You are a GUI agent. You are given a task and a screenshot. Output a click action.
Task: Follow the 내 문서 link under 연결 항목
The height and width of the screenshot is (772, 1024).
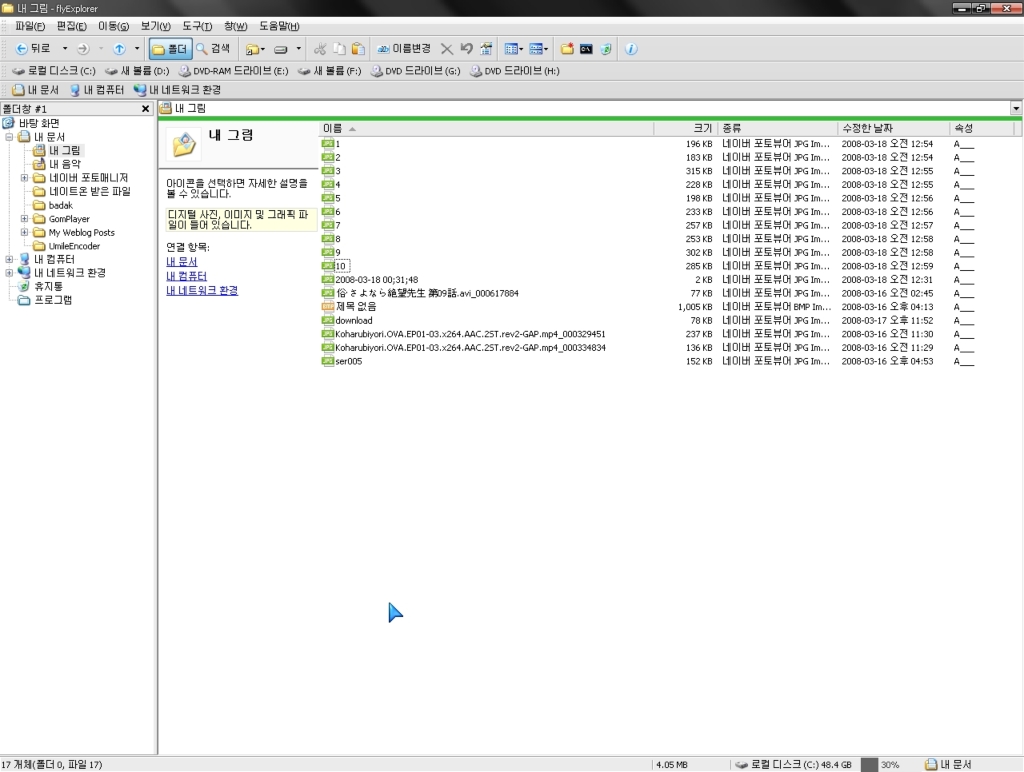pyautogui.click(x=182, y=261)
